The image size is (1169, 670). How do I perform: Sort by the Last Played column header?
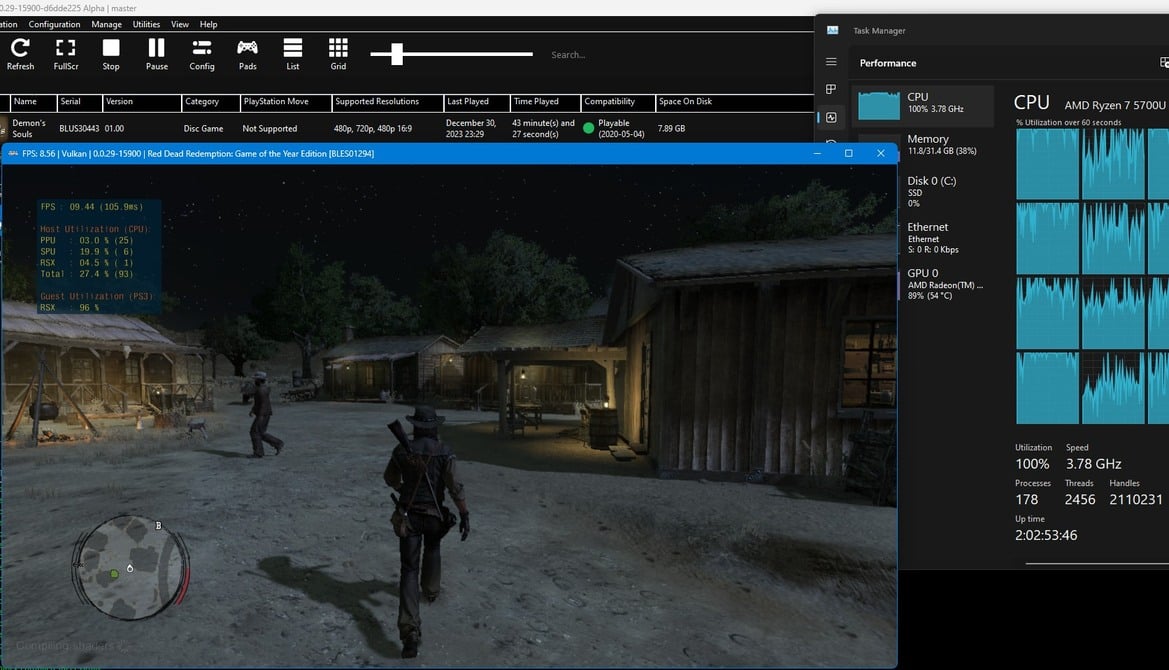click(x=477, y=102)
